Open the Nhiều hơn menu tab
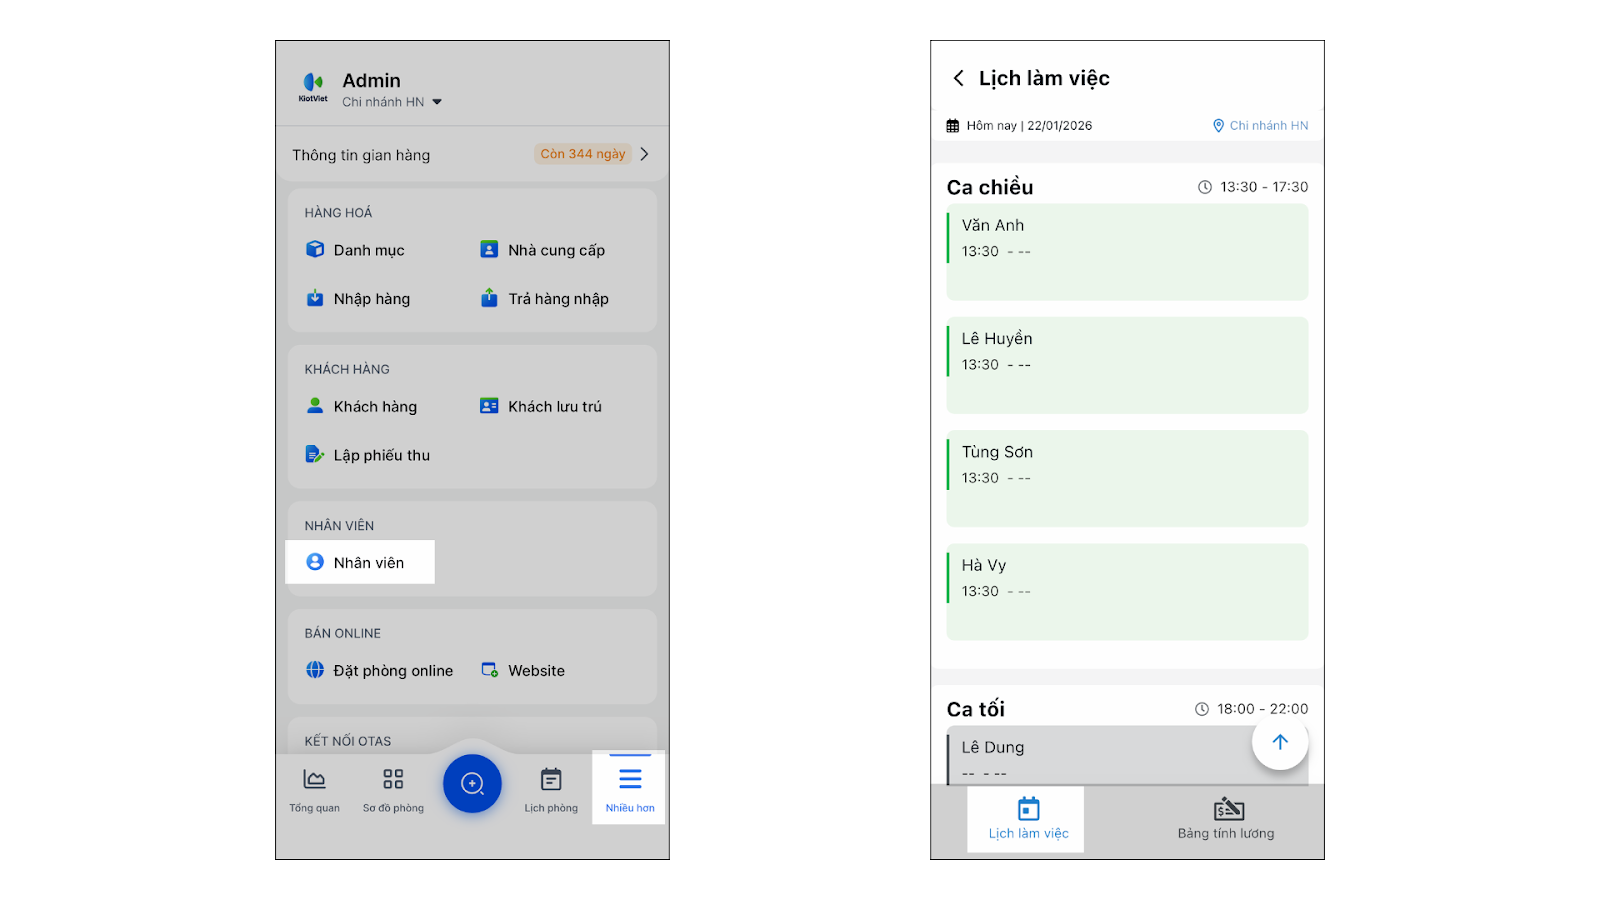 (629, 789)
